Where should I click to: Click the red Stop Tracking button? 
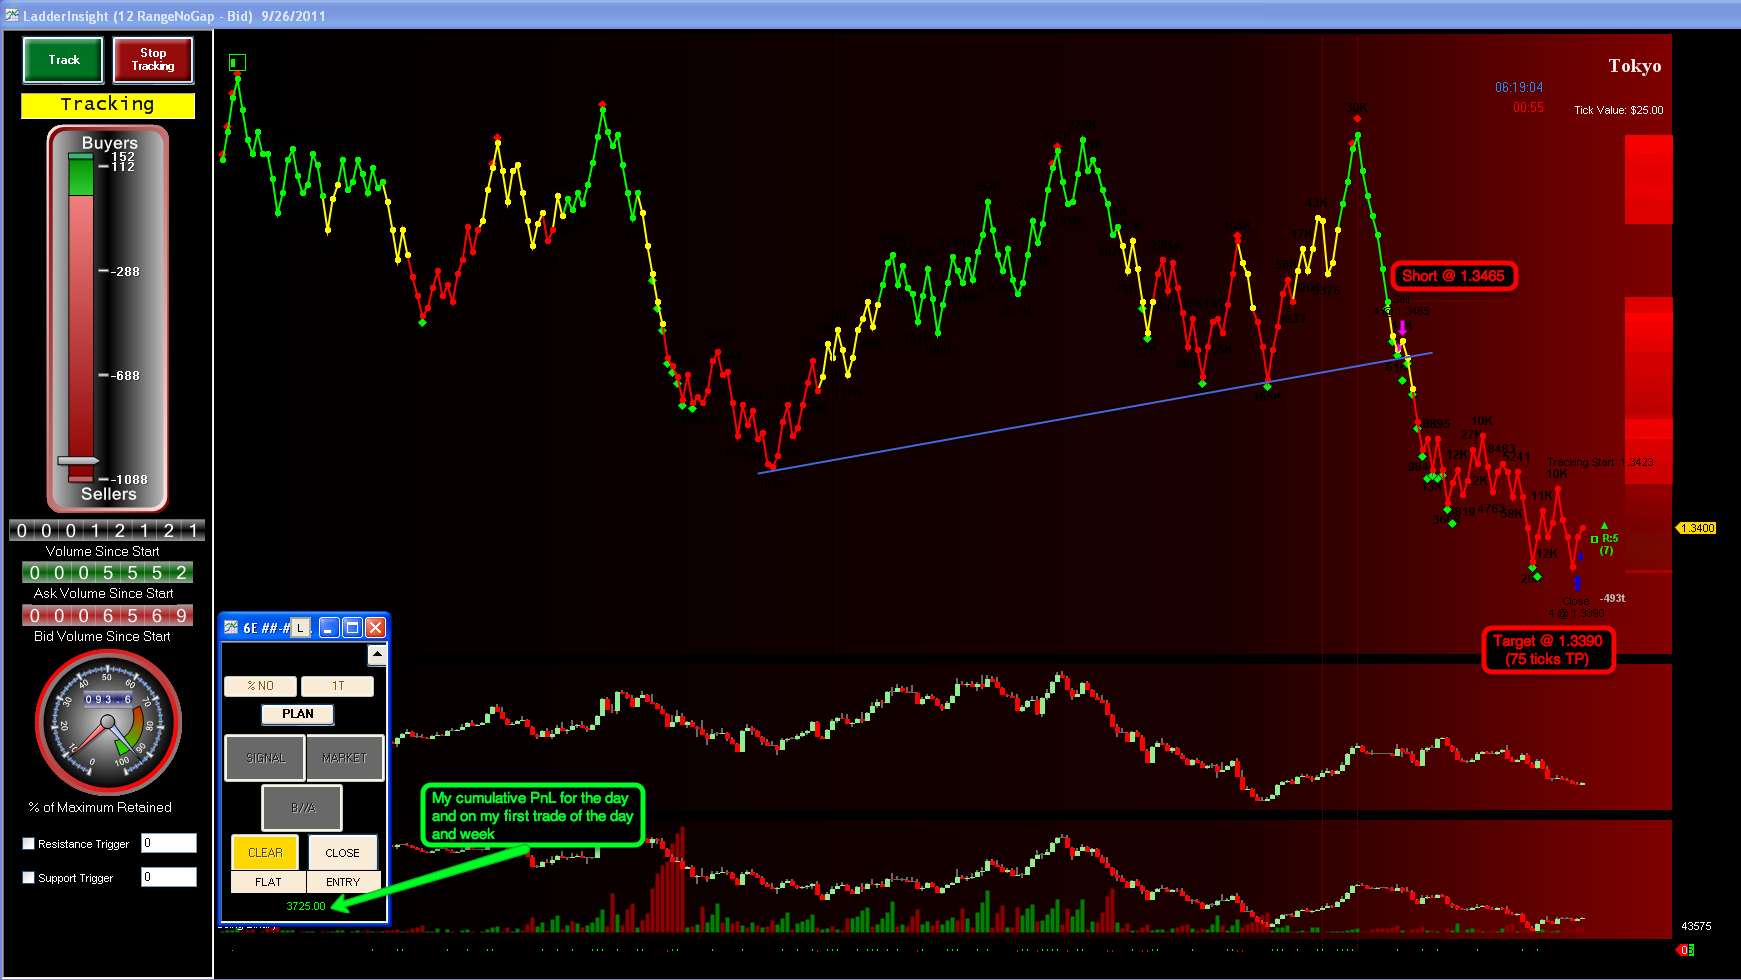pyautogui.click(x=153, y=60)
